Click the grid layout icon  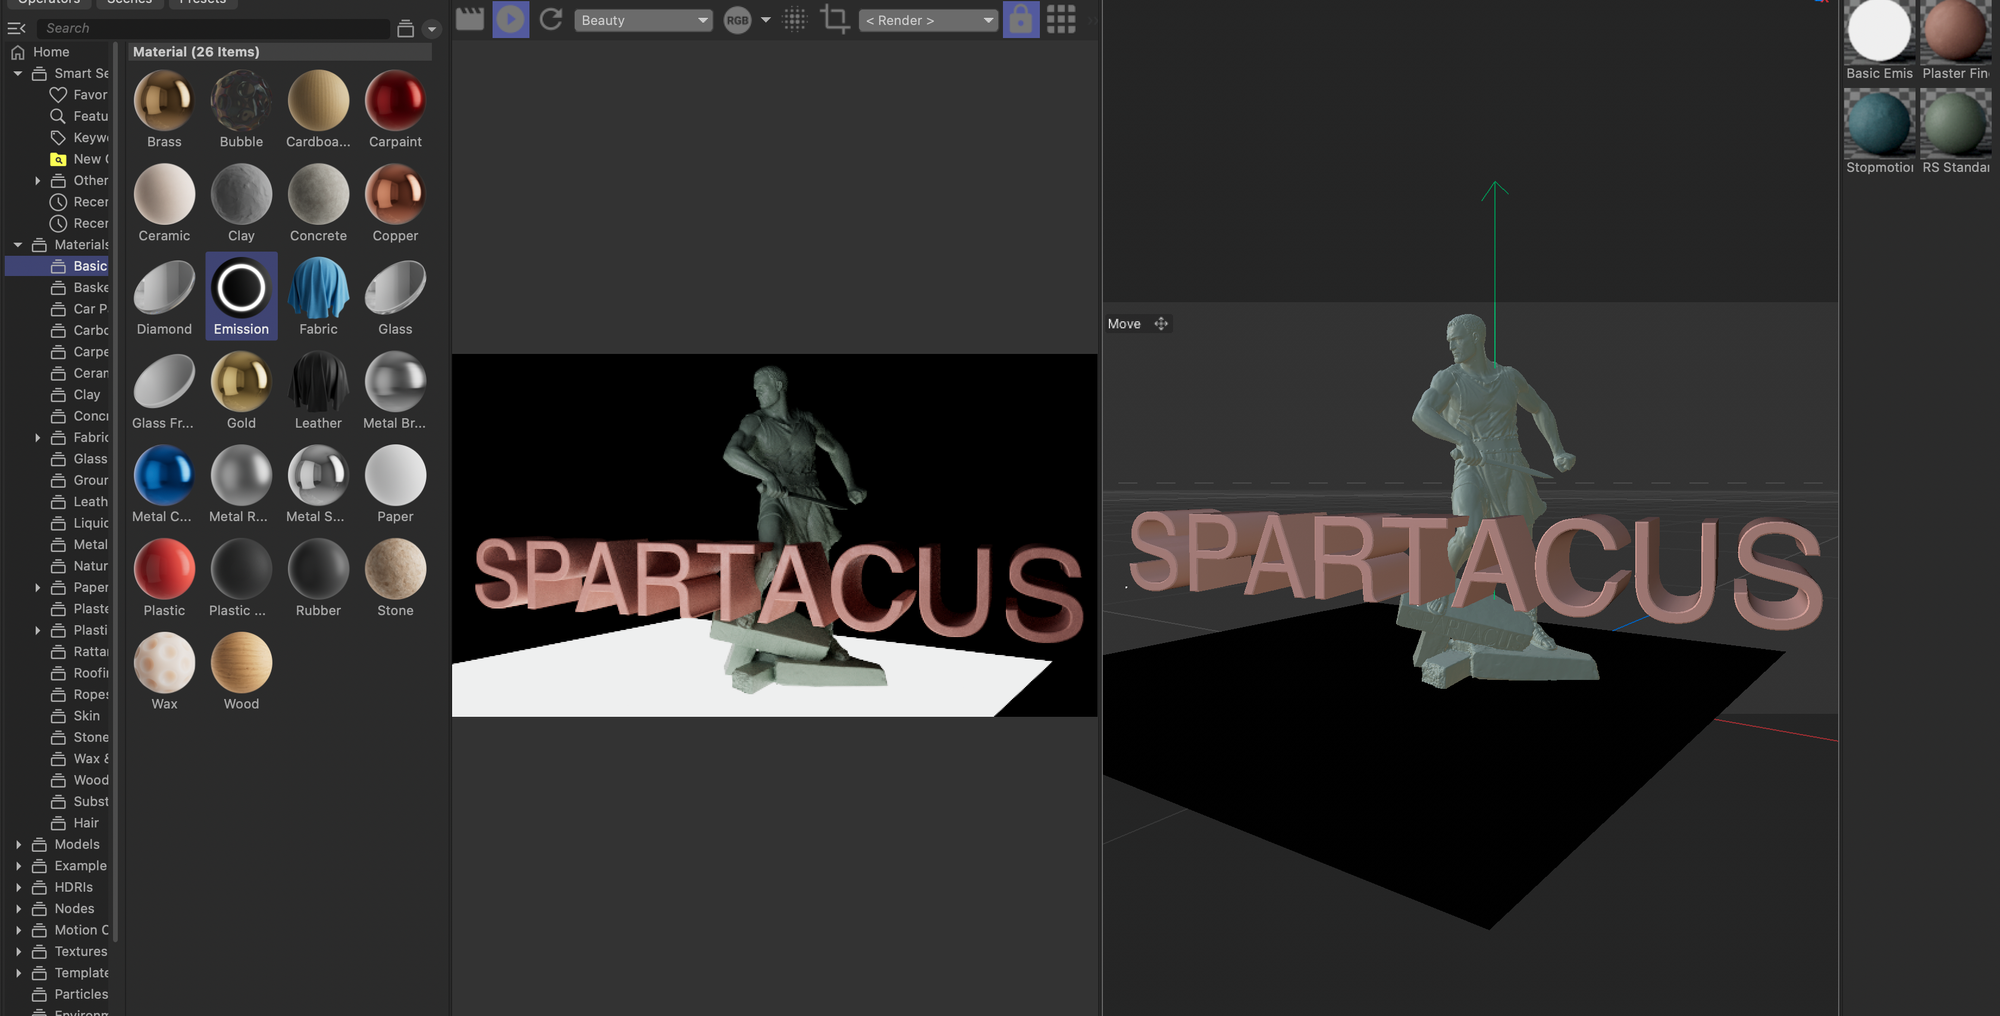coord(1061,19)
